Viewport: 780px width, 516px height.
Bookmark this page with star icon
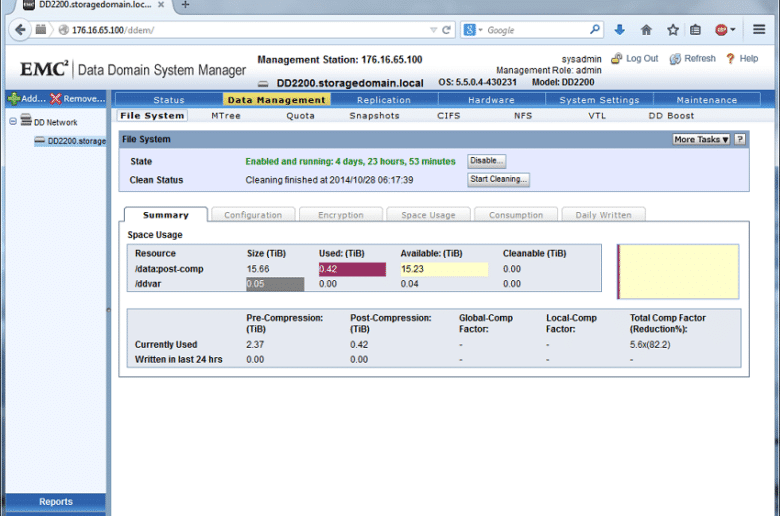click(673, 30)
